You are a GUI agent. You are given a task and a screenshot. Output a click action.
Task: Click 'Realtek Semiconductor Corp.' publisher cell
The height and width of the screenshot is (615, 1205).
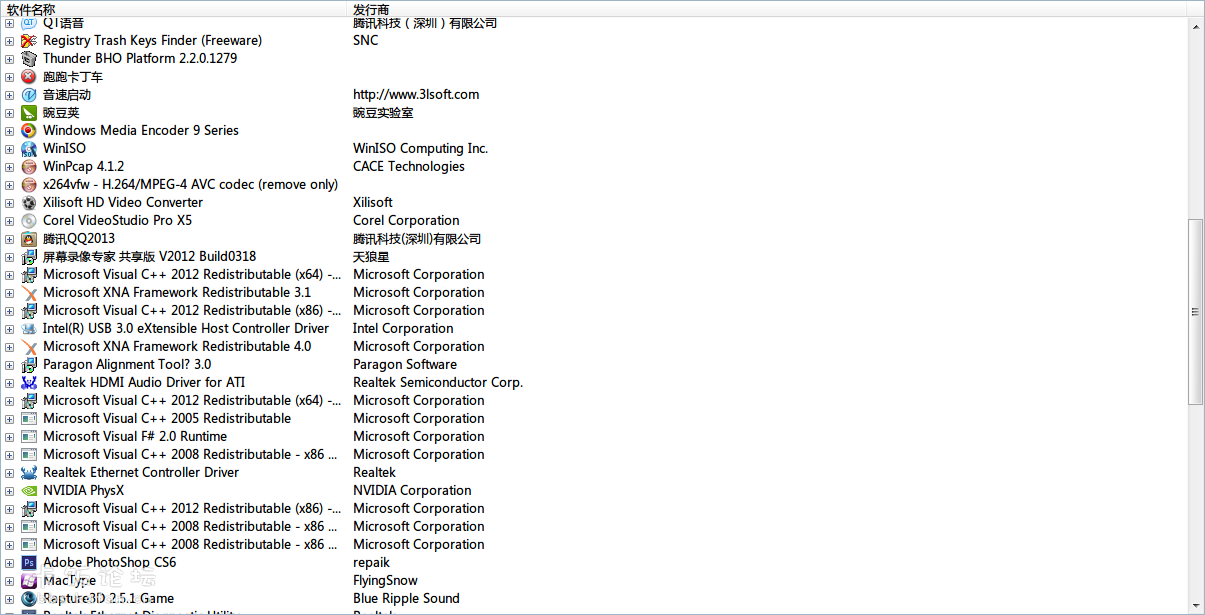pyautogui.click(x=438, y=383)
